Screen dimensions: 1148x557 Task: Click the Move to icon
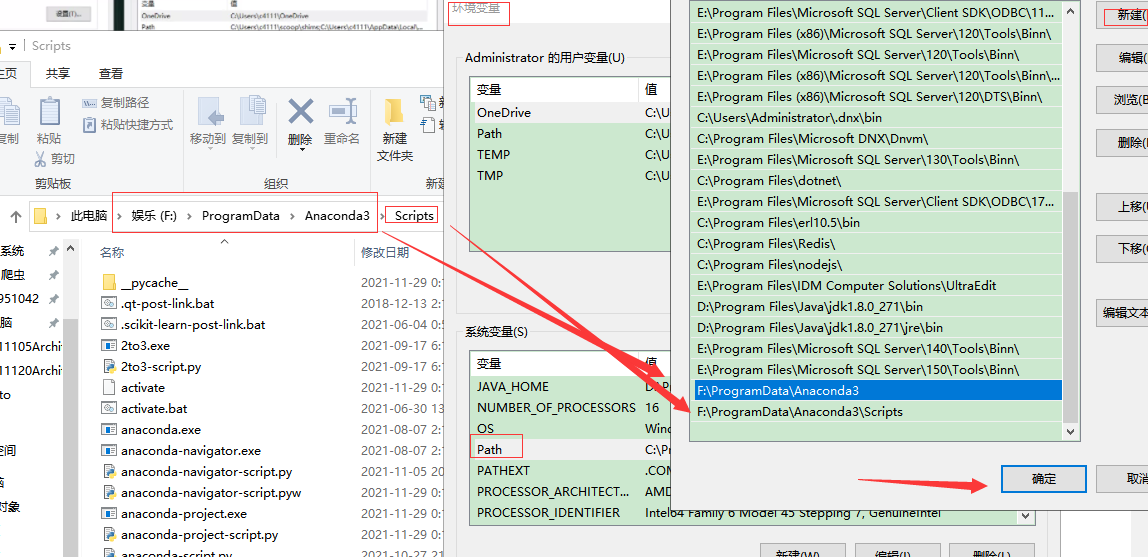210,113
